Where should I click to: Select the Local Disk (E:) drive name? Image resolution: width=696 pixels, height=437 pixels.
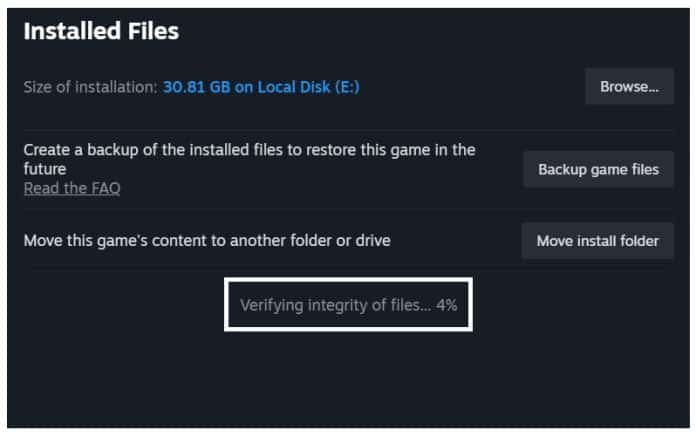[x=310, y=87]
